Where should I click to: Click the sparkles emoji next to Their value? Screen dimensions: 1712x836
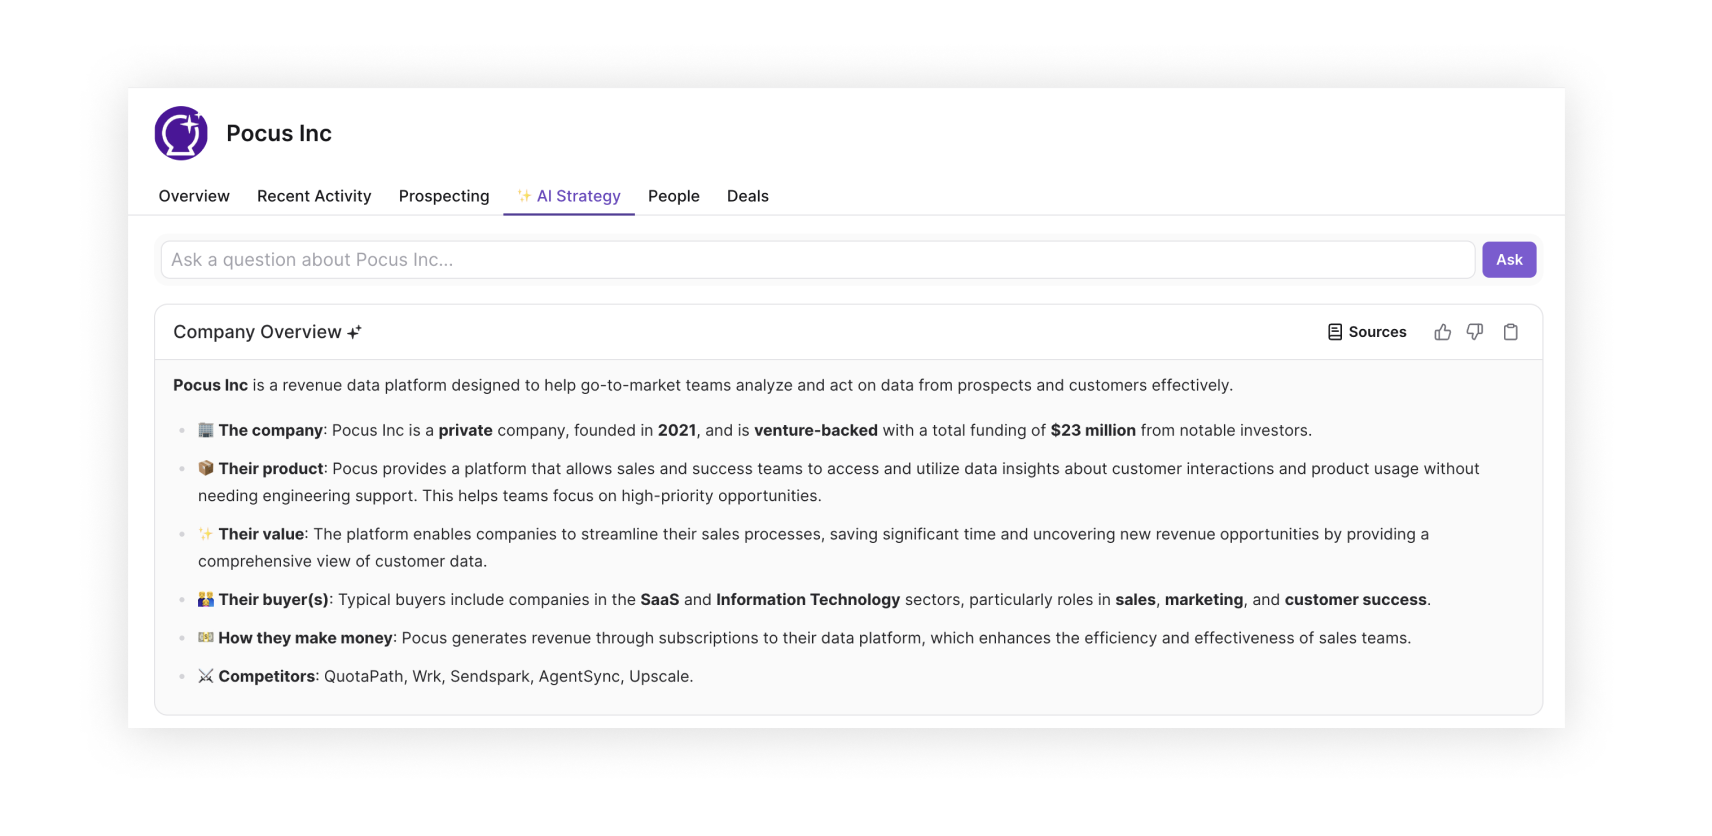[206, 534]
